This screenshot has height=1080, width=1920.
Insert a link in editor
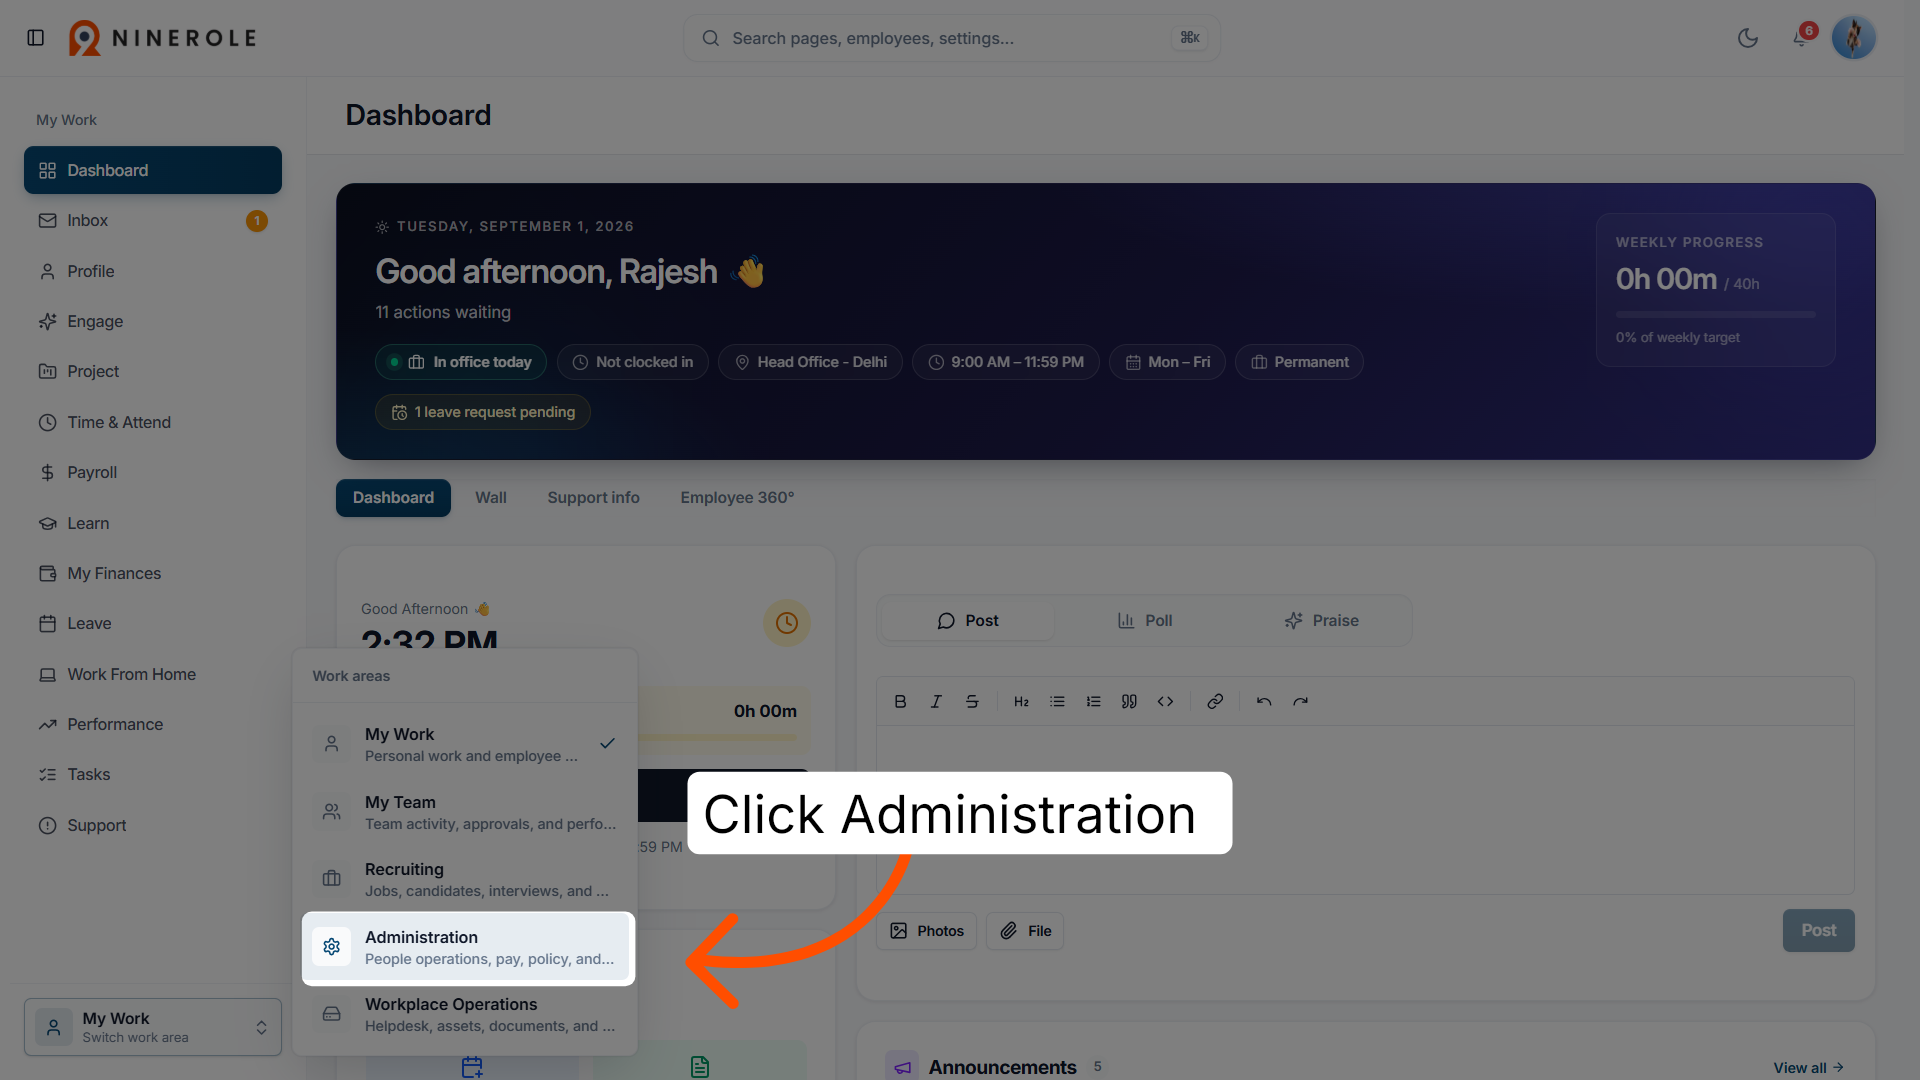1215,702
